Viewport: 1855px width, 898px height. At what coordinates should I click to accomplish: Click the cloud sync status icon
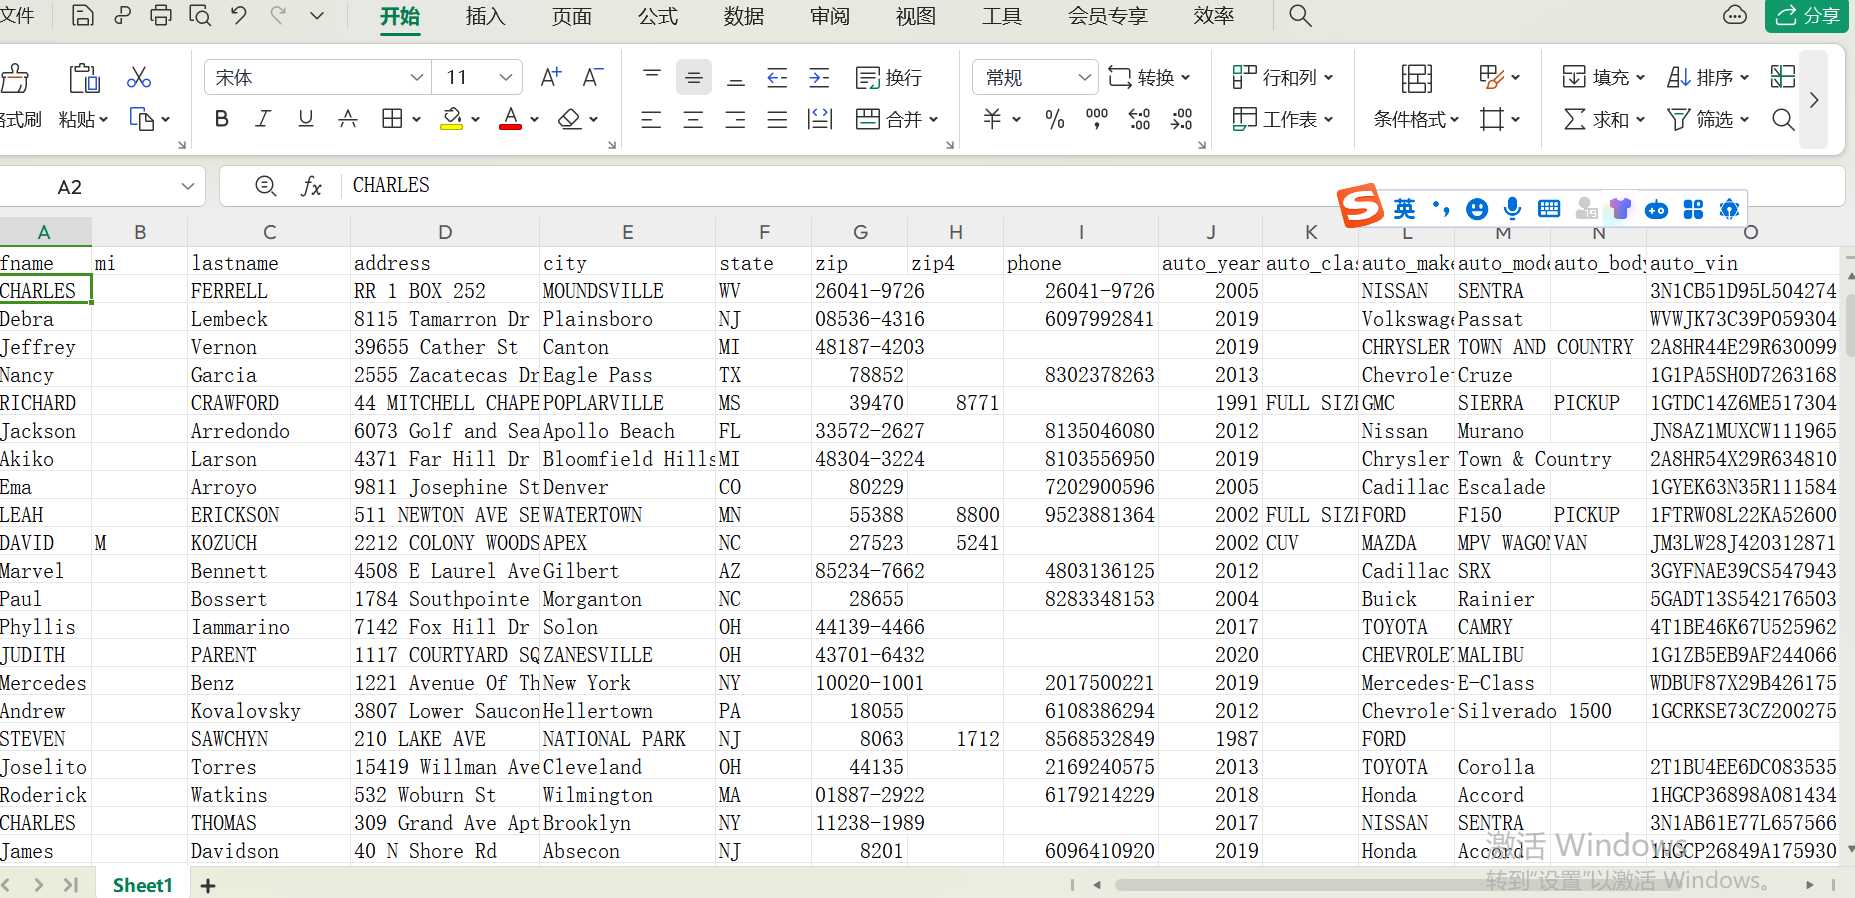[1735, 16]
